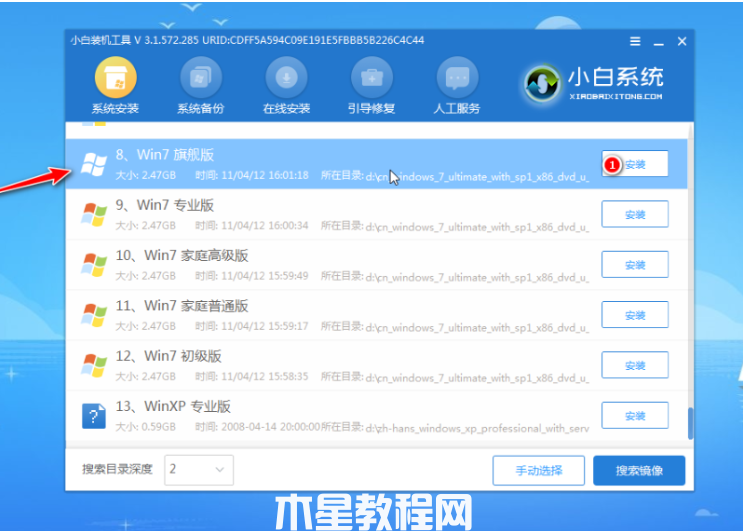Install Win7 初级版 with its 安装 button
The width and height of the screenshot is (743, 531).
(x=635, y=365)
